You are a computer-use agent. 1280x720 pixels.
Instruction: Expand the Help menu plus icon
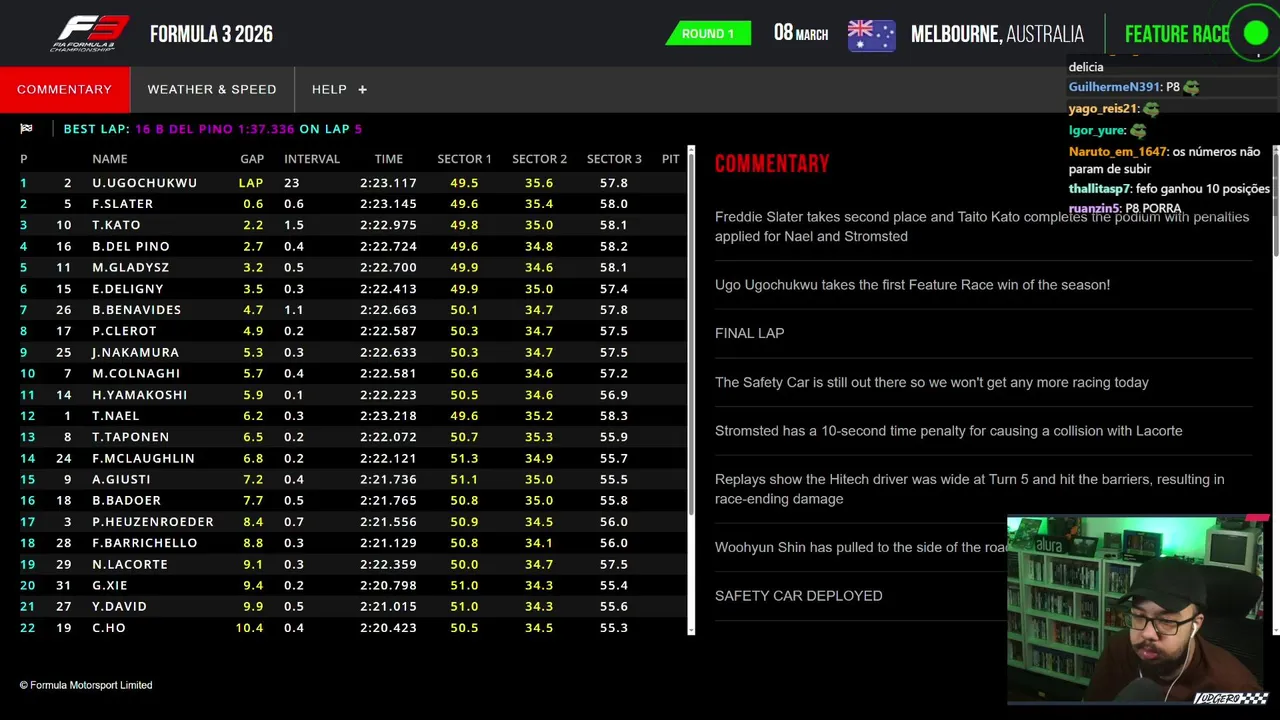pyautogui.click(x=362, y=90)
